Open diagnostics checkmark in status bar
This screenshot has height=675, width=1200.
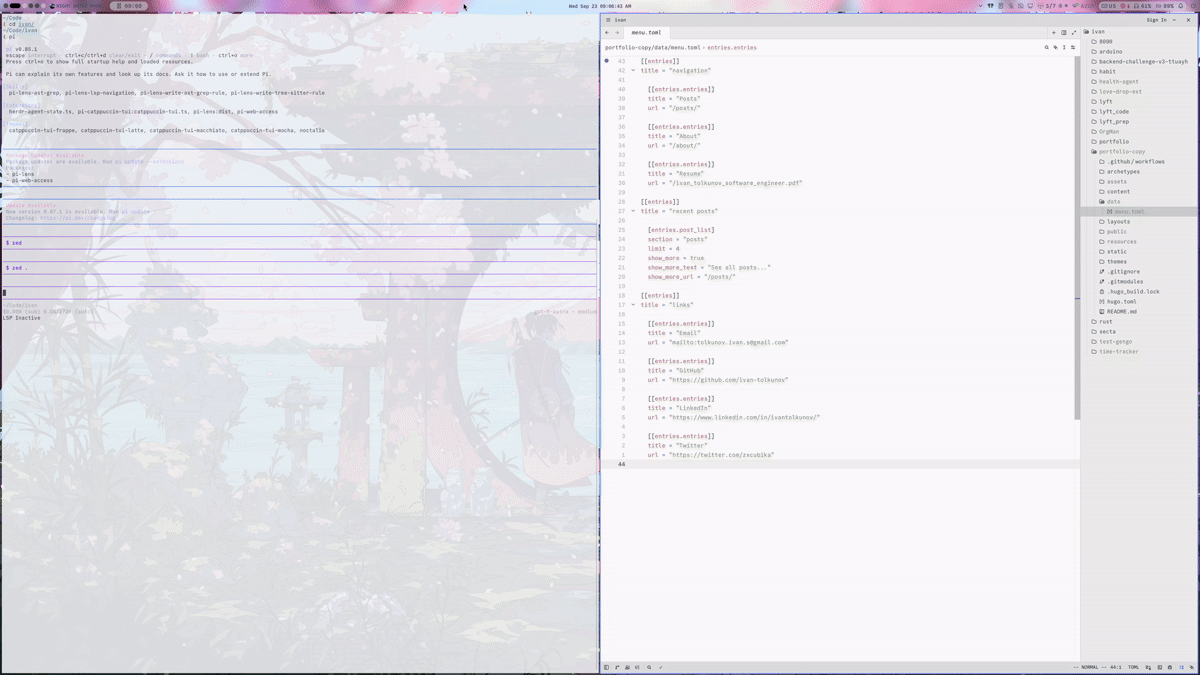[660, 667]
